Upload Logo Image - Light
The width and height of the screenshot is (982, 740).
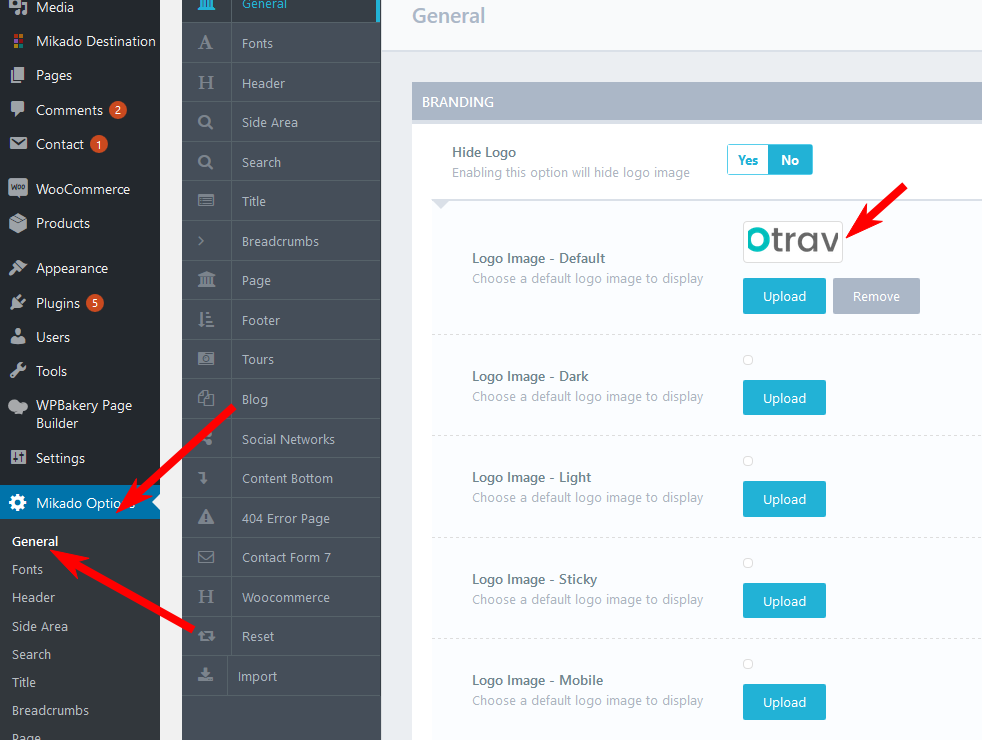tap(784, 499)
